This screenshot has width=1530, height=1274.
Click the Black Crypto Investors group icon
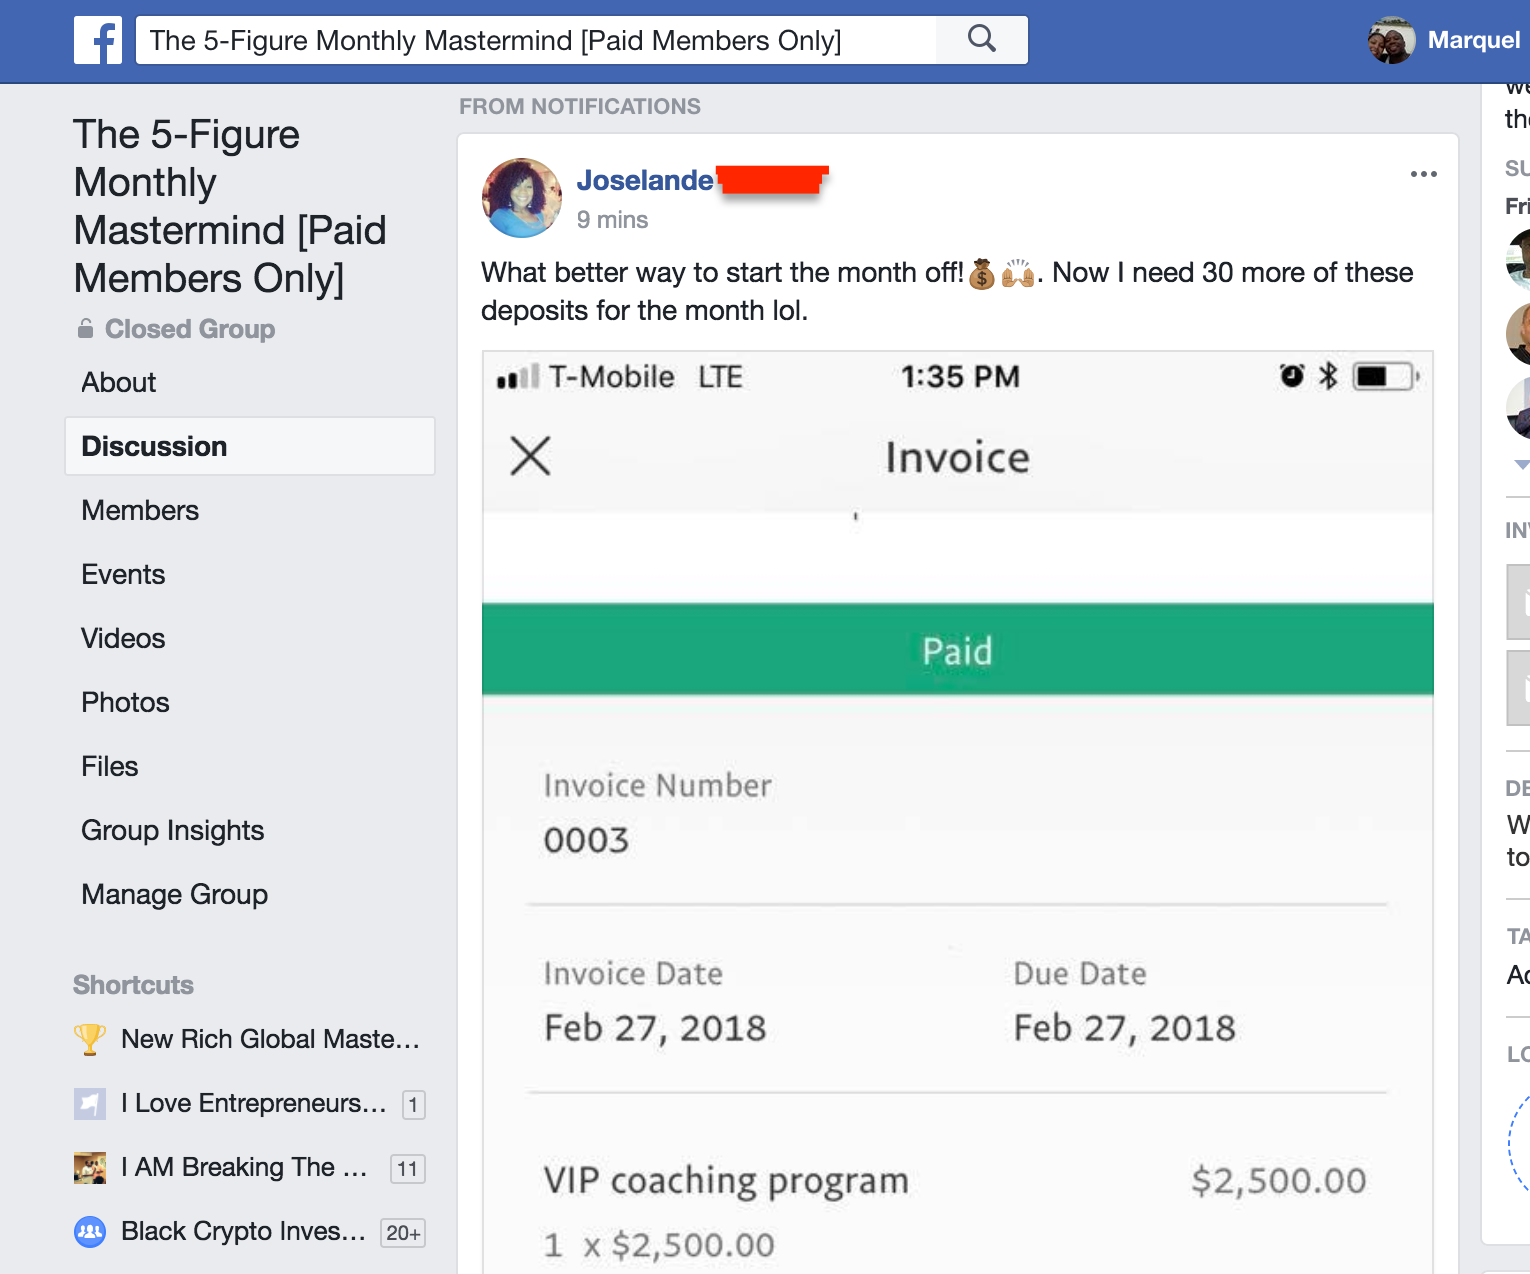click(90, 1231)
